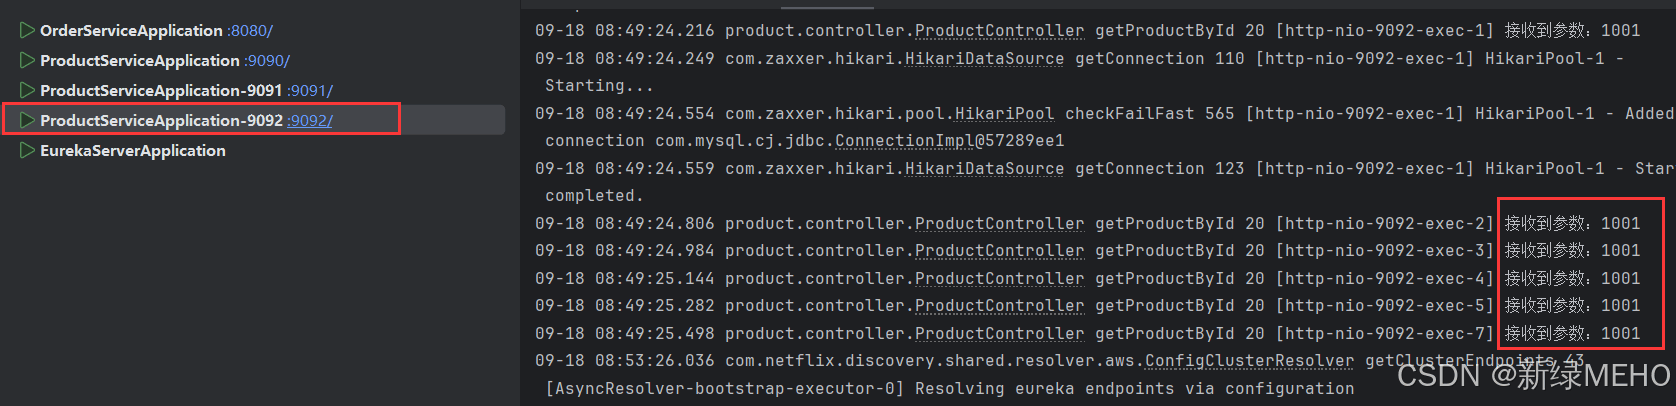Open the :9092/ port link

pyautogui.click(x=310, y=121)
